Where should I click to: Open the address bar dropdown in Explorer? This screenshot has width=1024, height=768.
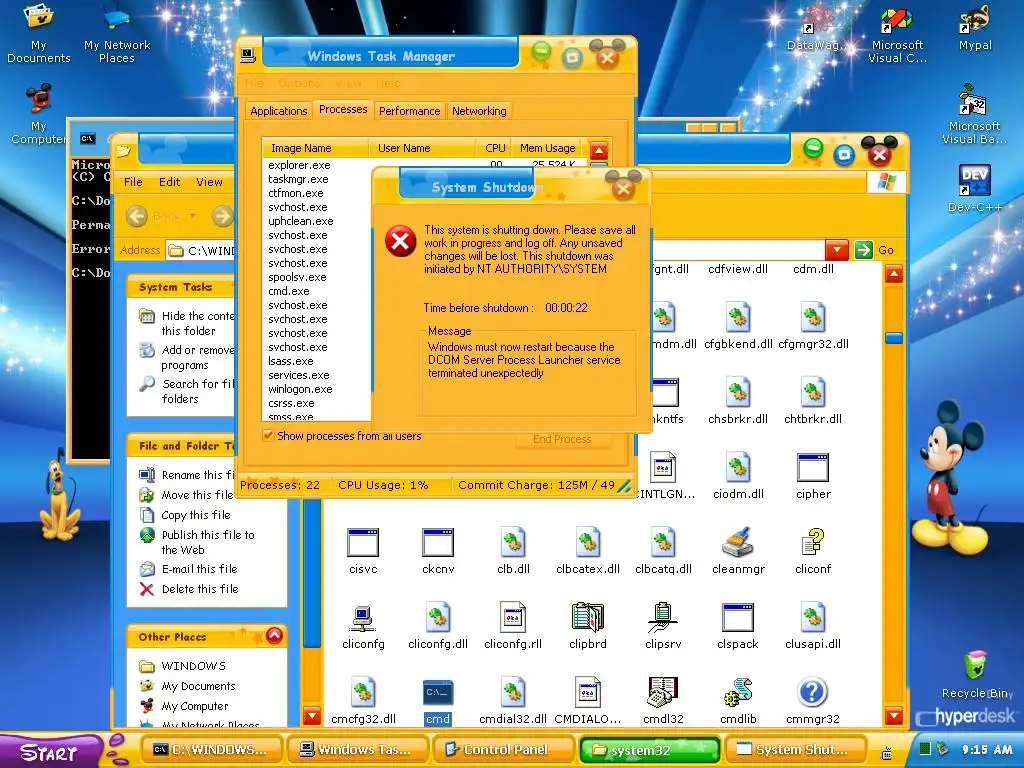837,249
